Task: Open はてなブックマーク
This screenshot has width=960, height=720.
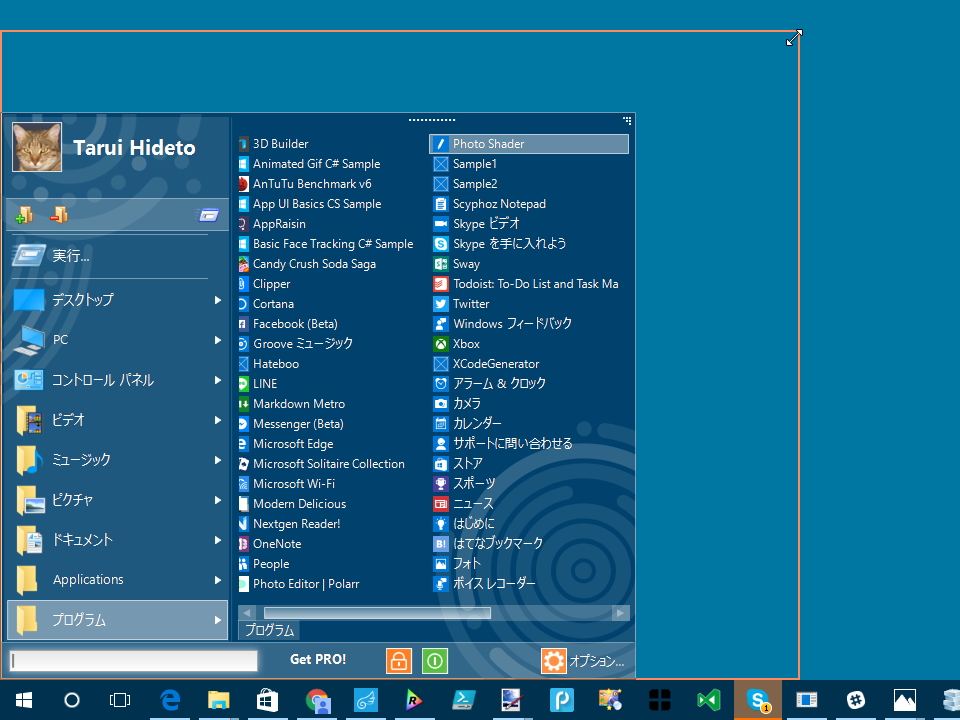Action: pos(489,544)
